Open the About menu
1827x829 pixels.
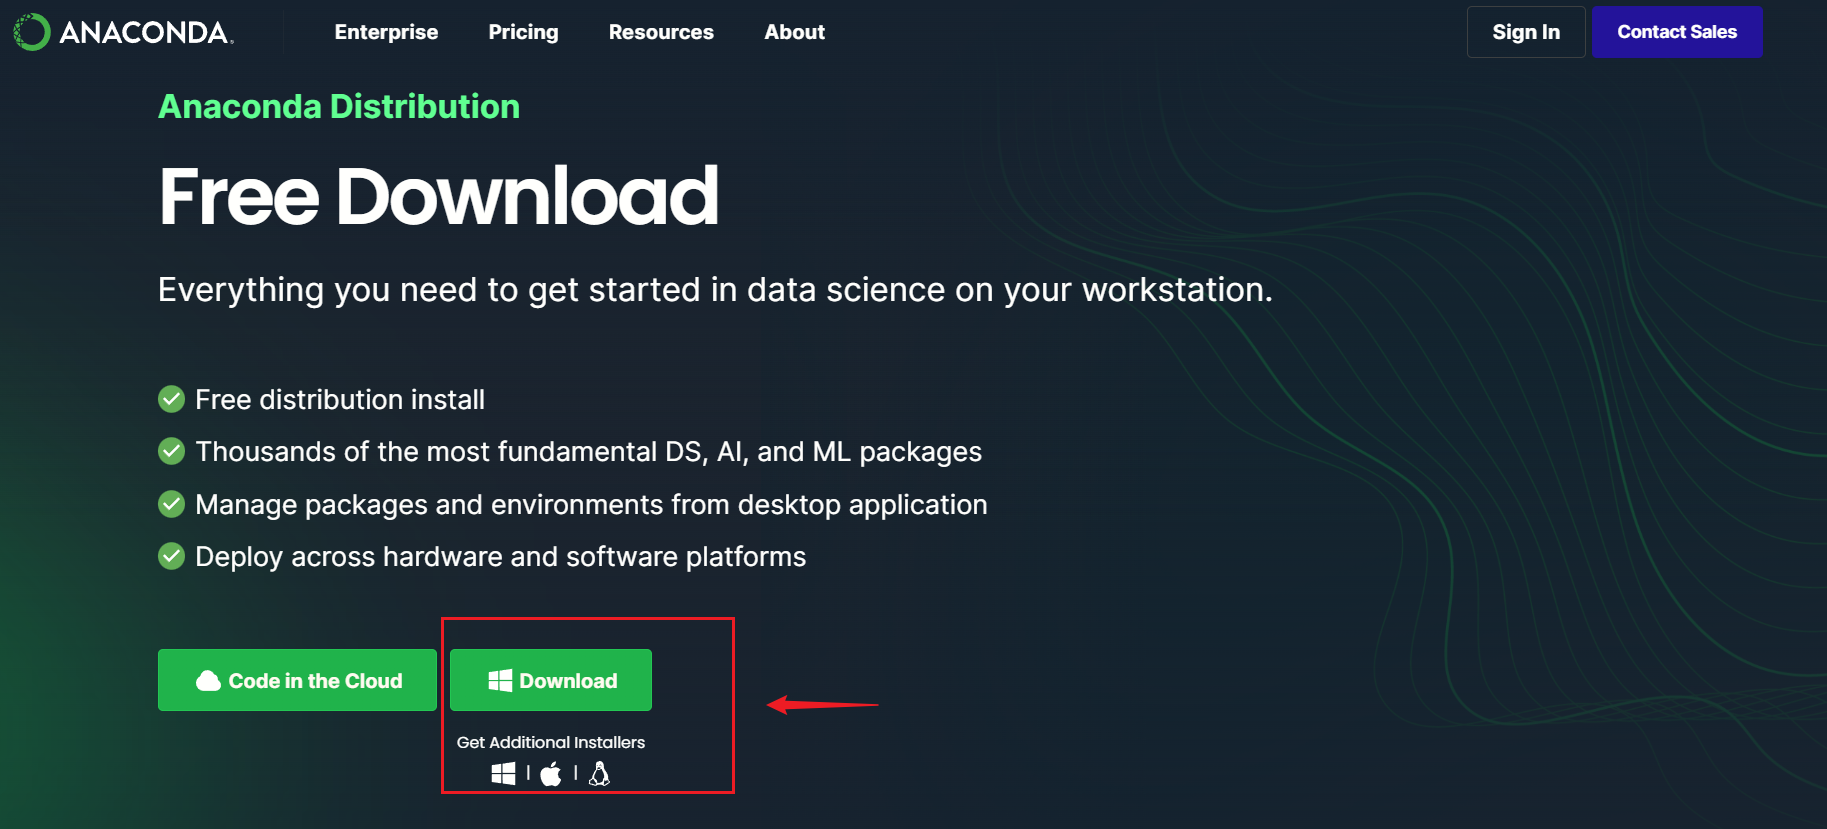[795, 32]
